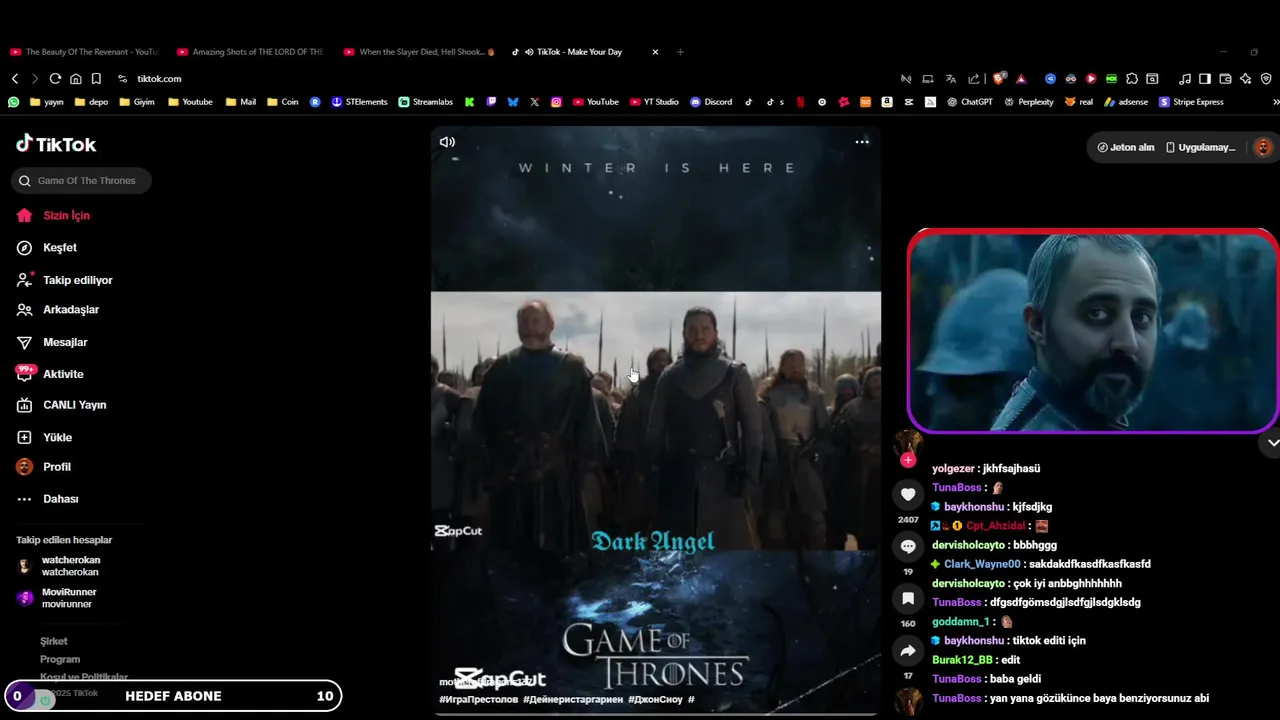Viewport: 1280px width, 720px height.
Task: Open the Leo AI sparkle icon
Action: [x=1246, y=79]
